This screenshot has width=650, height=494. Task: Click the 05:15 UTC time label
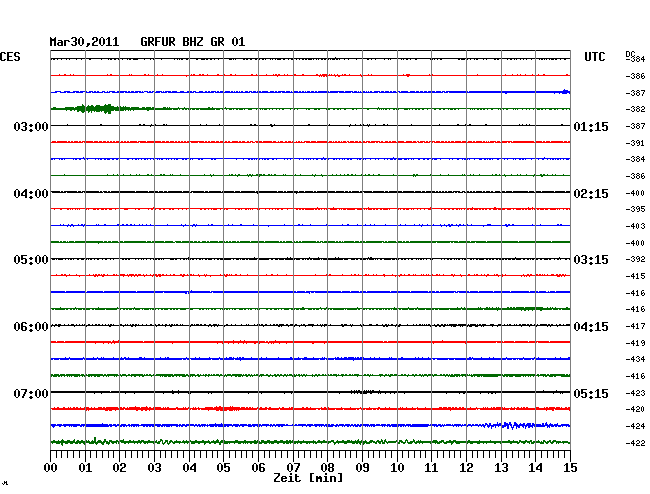[x=591, y=393]
